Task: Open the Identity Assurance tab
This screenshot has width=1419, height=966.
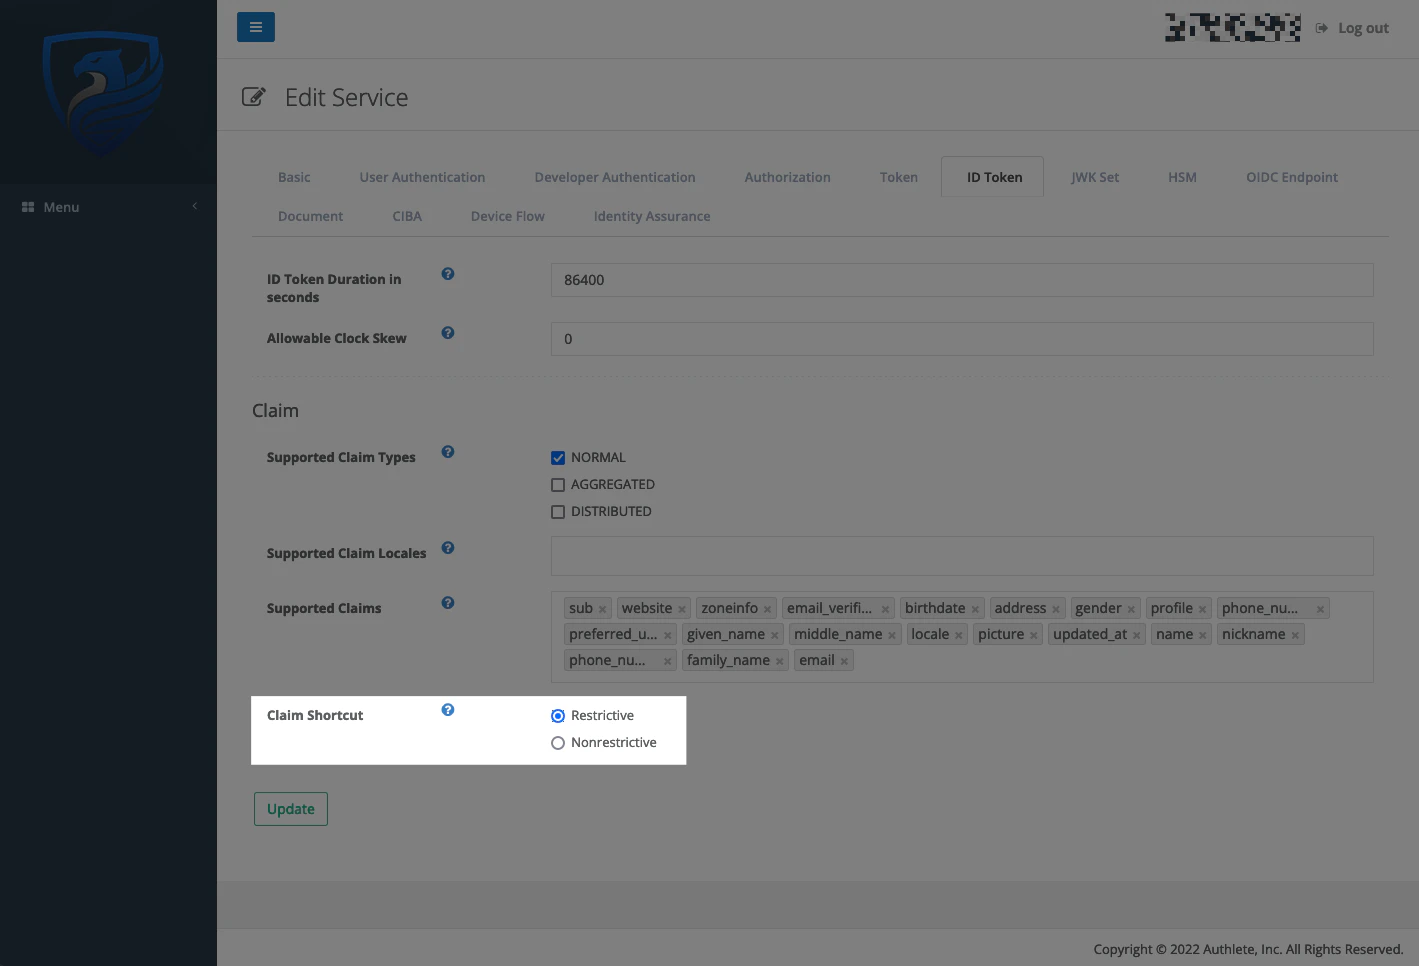Action: coord(651,215)
